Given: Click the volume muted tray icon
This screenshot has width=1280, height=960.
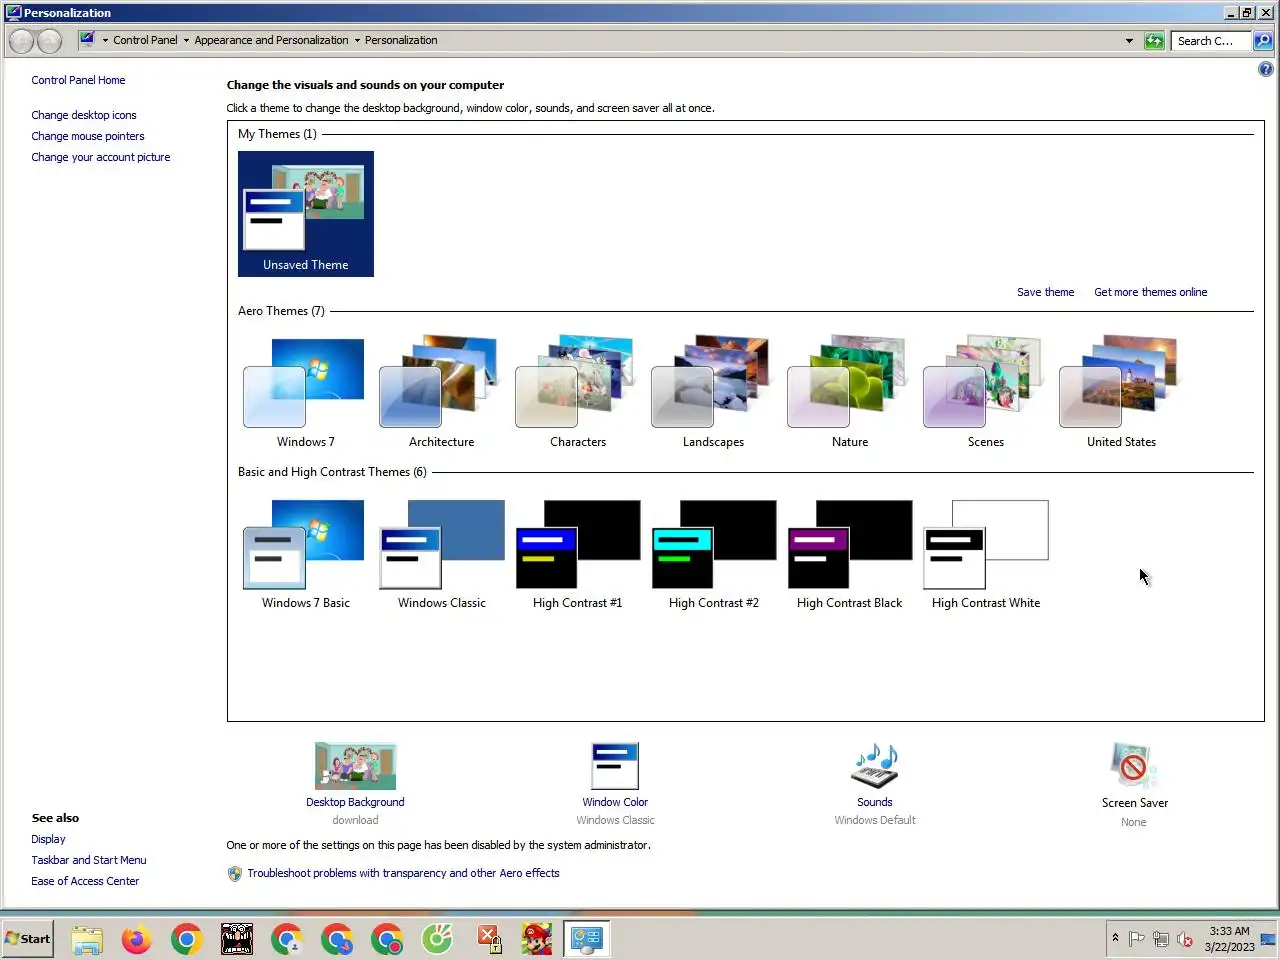Looking at the screenshot, I should pos(1185,939).
